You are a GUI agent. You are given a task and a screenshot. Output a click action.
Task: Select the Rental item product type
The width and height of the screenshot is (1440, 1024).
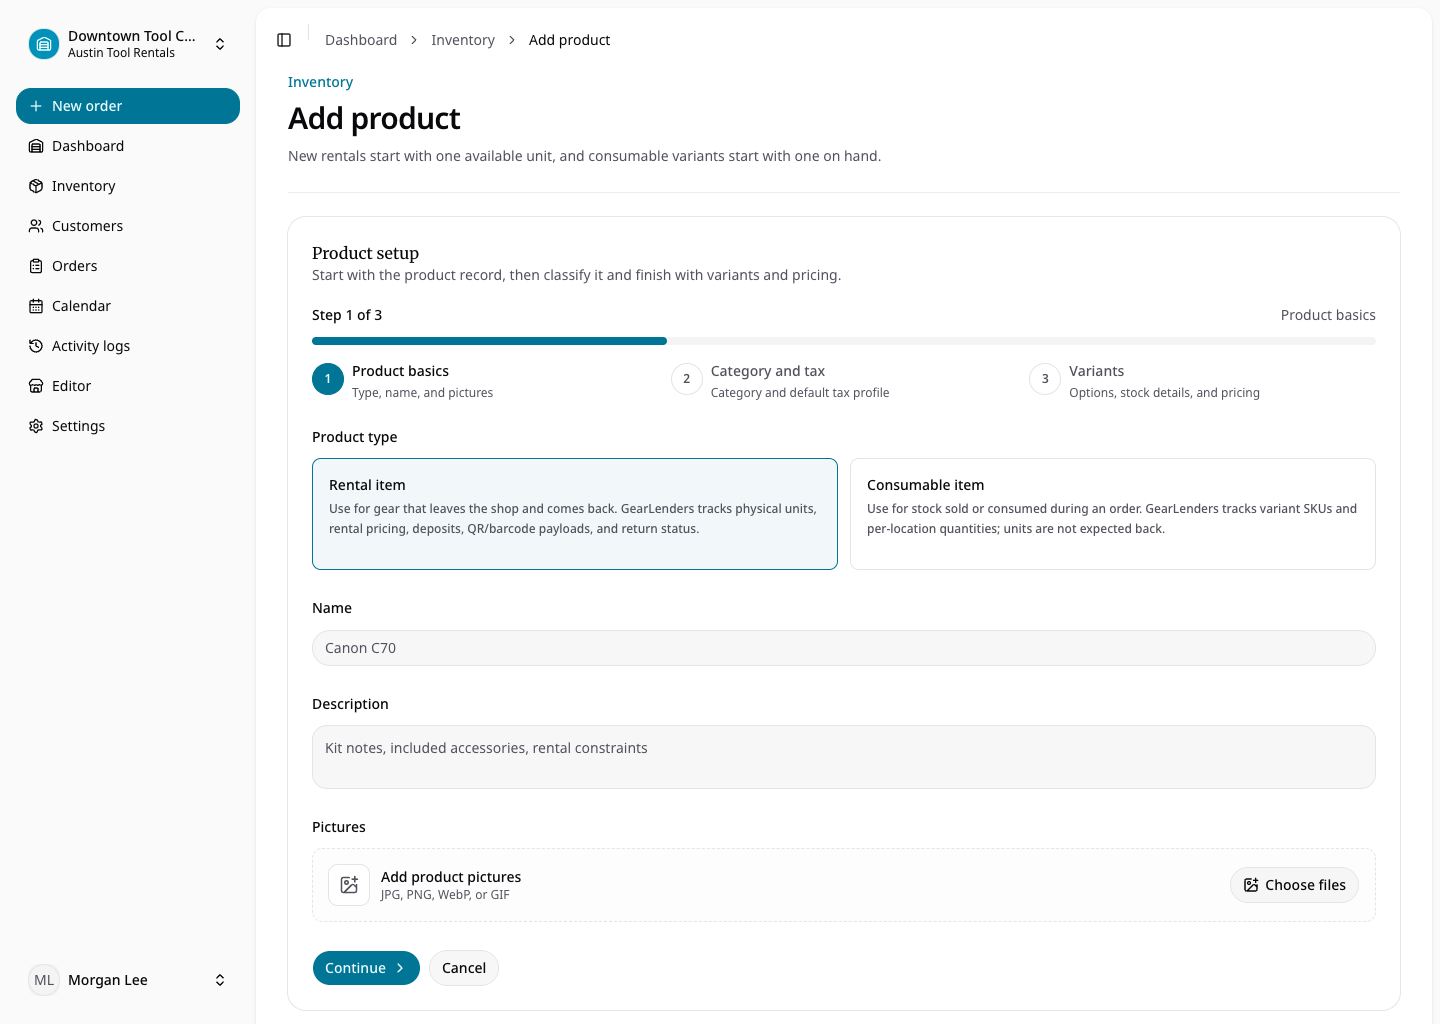(575, 514)
